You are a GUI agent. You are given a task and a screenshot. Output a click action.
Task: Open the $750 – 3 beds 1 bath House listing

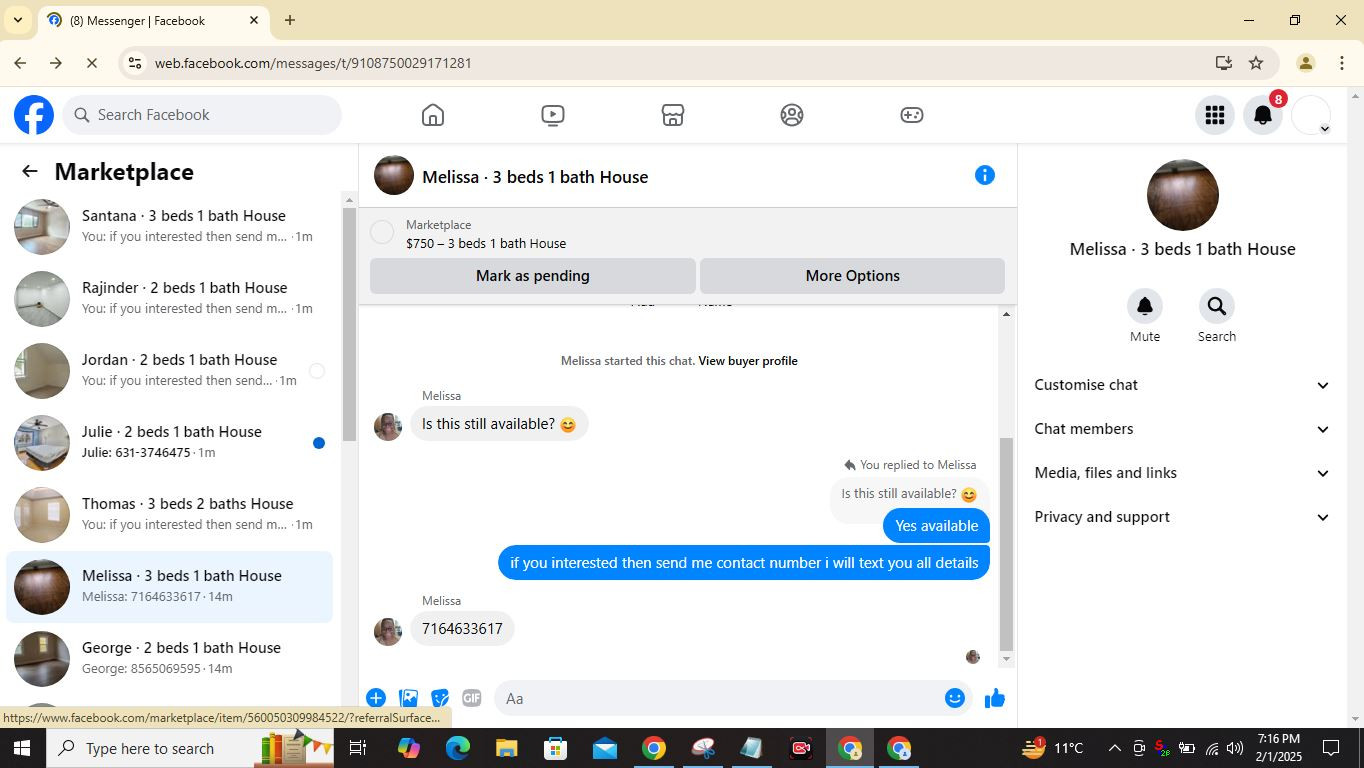coord(486,243)
